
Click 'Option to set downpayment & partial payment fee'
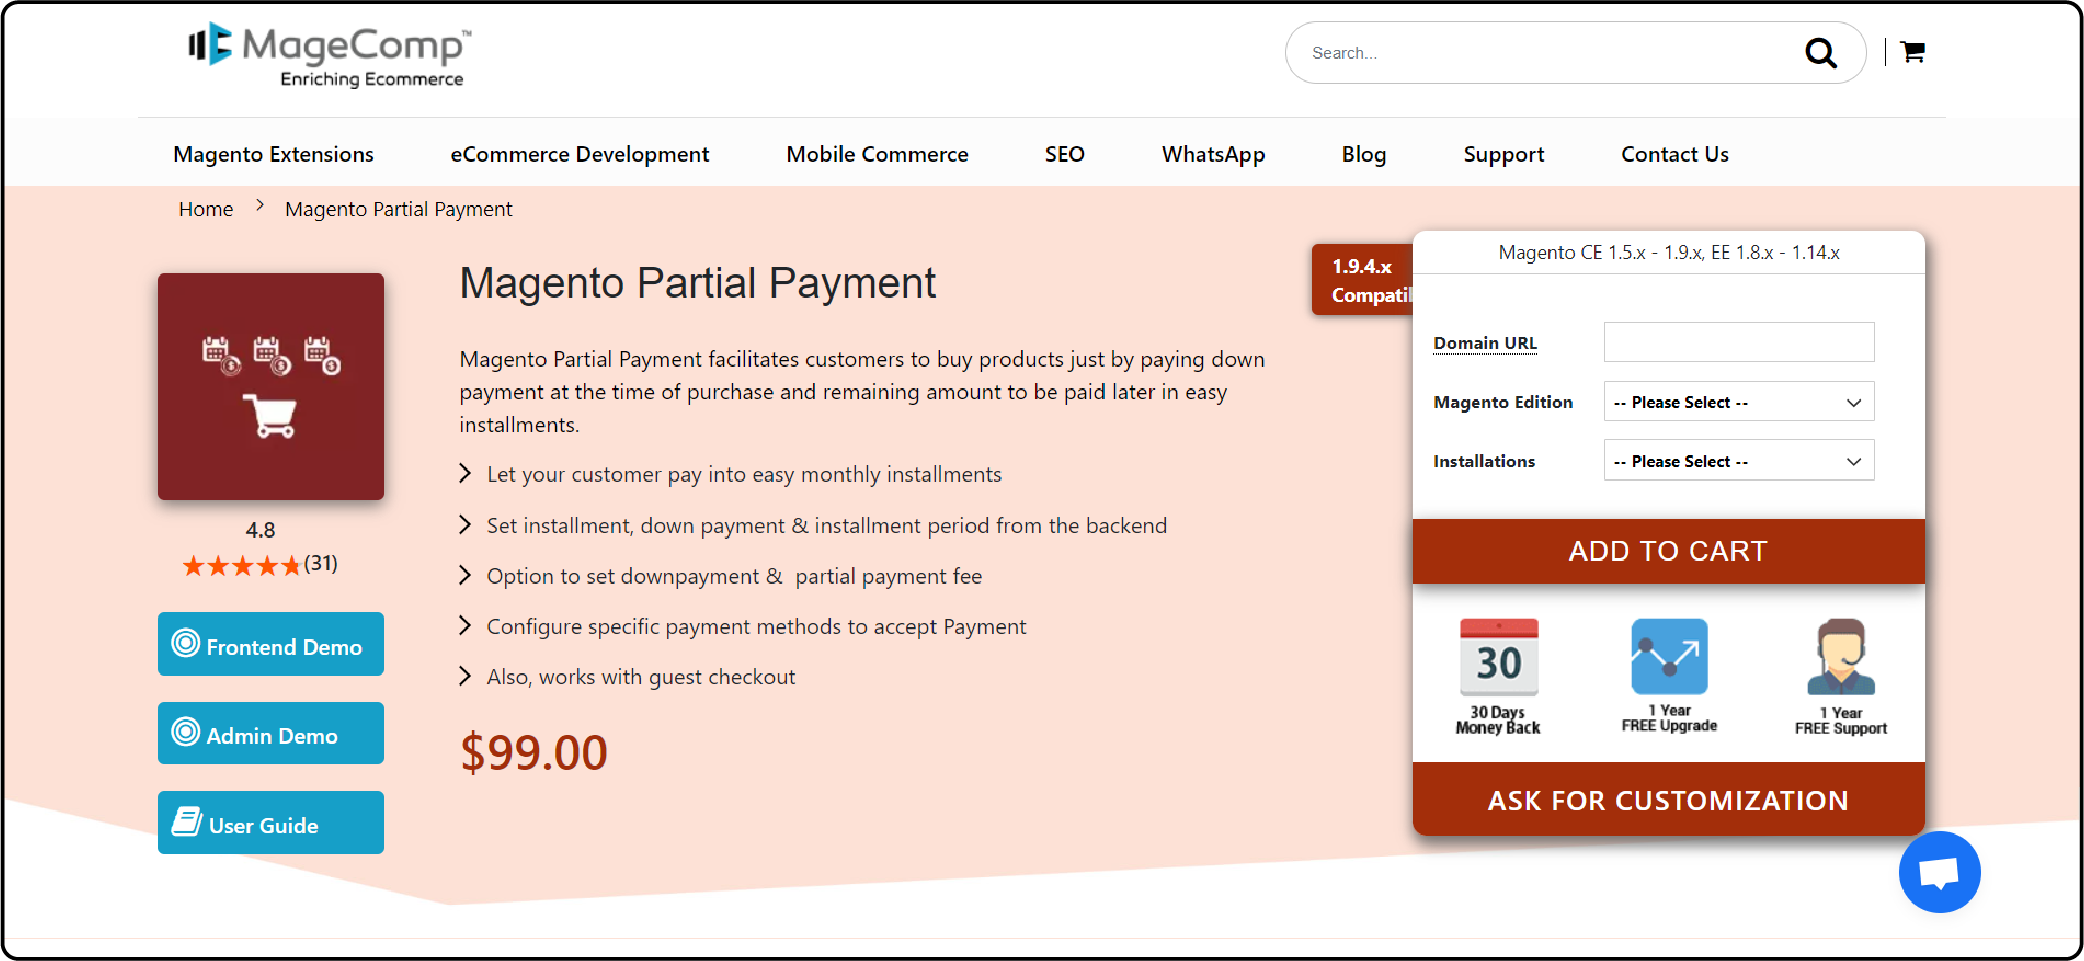click(x=734, y=576)
